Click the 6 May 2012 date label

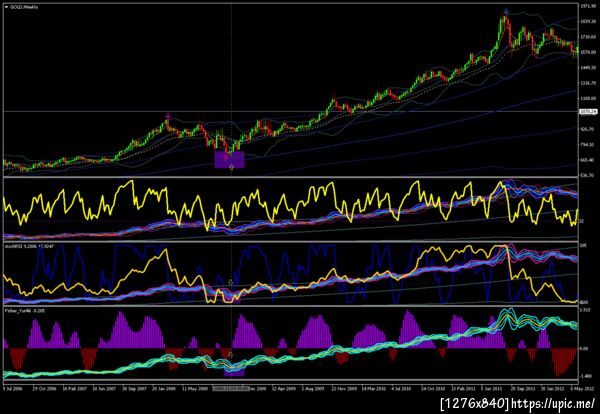click(582, 388)
